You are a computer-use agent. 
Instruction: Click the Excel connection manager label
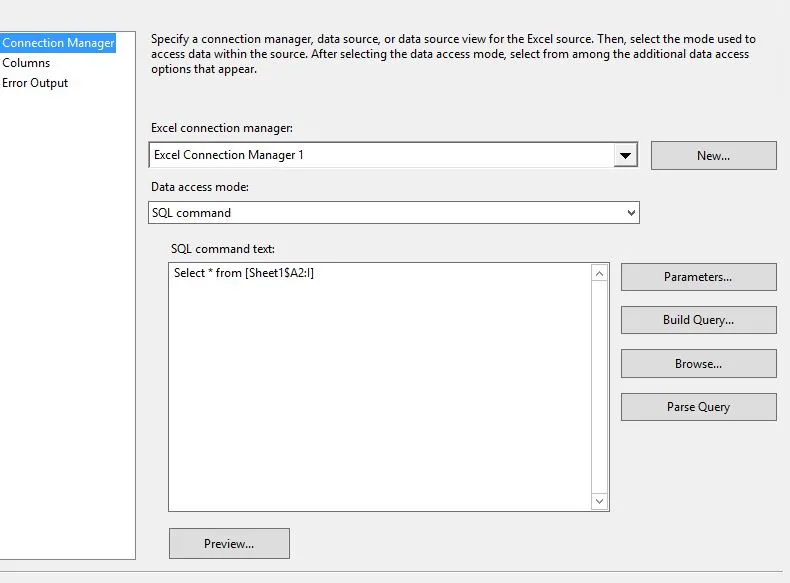[222, 128]
